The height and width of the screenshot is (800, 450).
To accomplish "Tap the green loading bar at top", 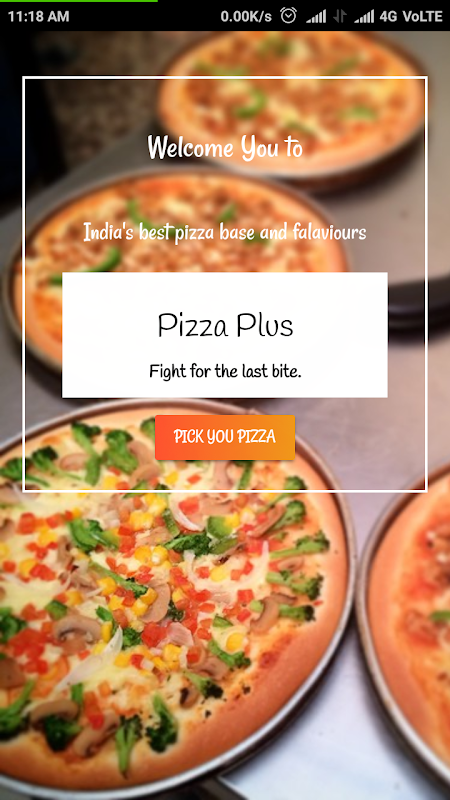I will (79, 1).
